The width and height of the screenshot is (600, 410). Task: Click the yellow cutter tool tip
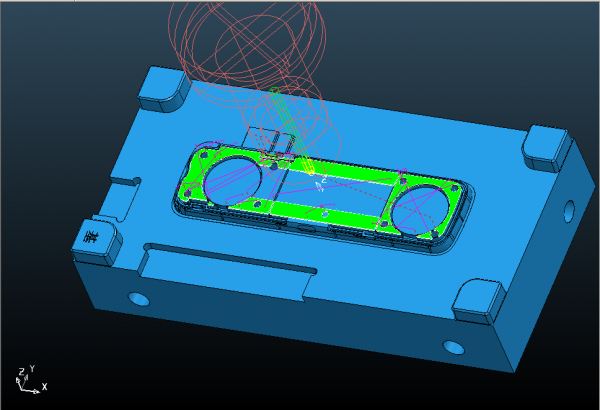309,167
